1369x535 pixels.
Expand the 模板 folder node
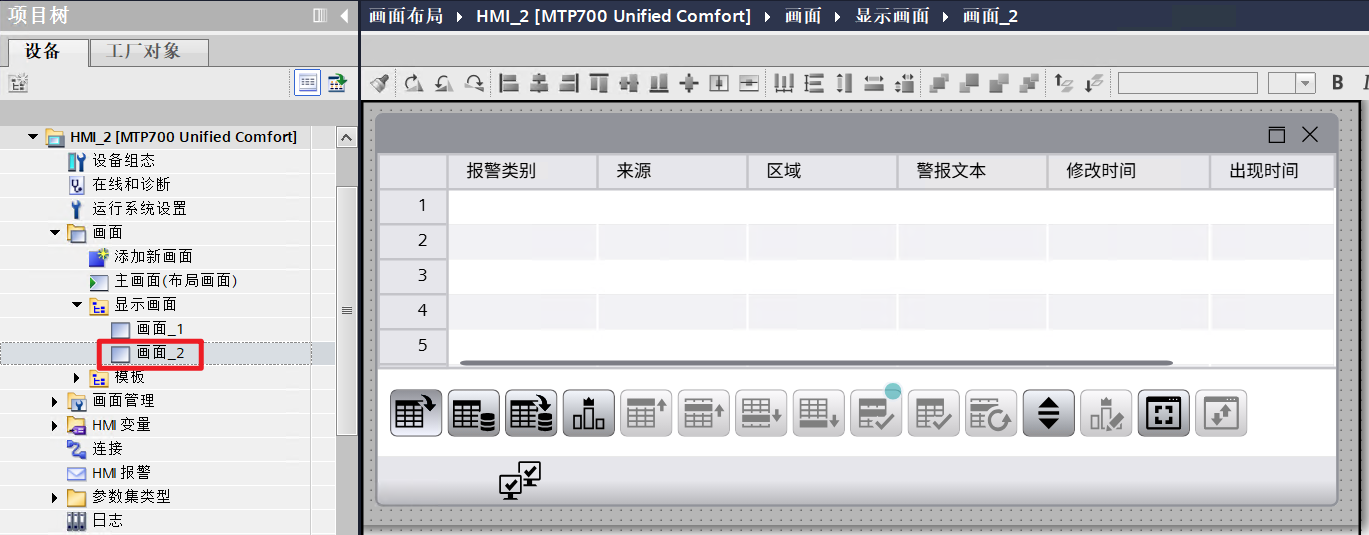click(77, 377)
